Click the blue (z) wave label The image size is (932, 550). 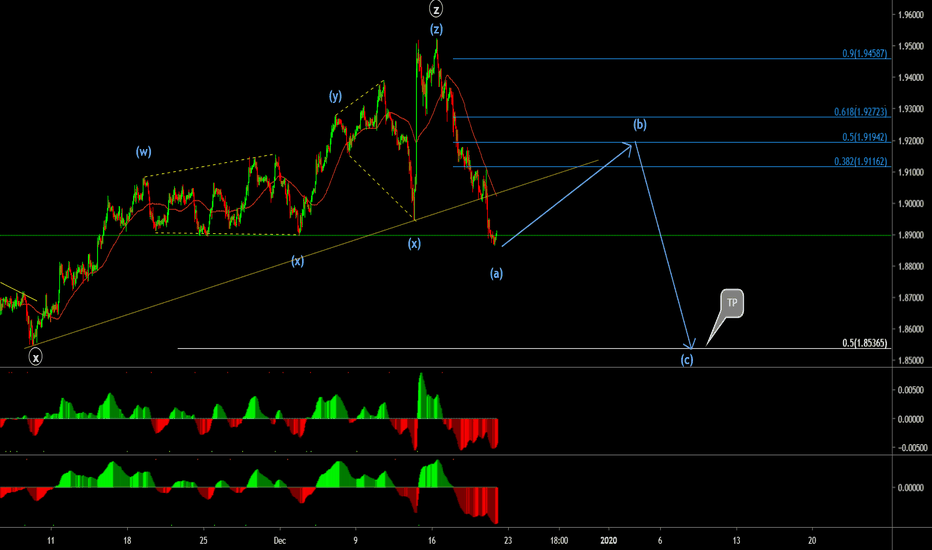click(x=437, y=30)
